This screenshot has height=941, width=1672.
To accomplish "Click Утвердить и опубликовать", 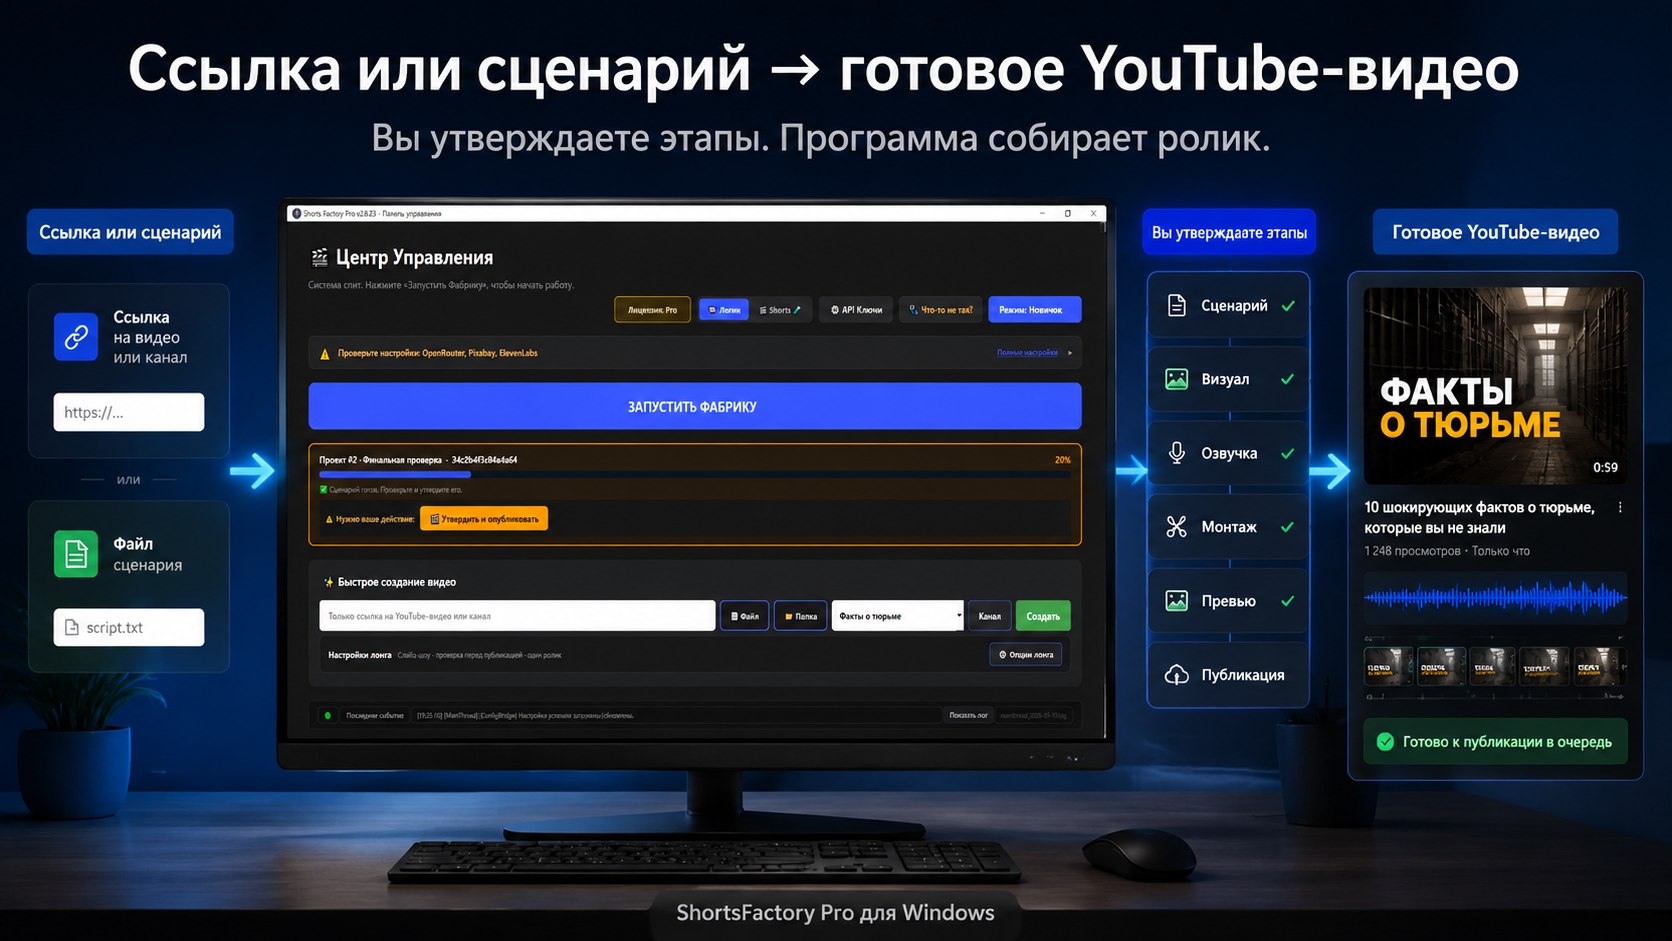I will coord(484,519).
